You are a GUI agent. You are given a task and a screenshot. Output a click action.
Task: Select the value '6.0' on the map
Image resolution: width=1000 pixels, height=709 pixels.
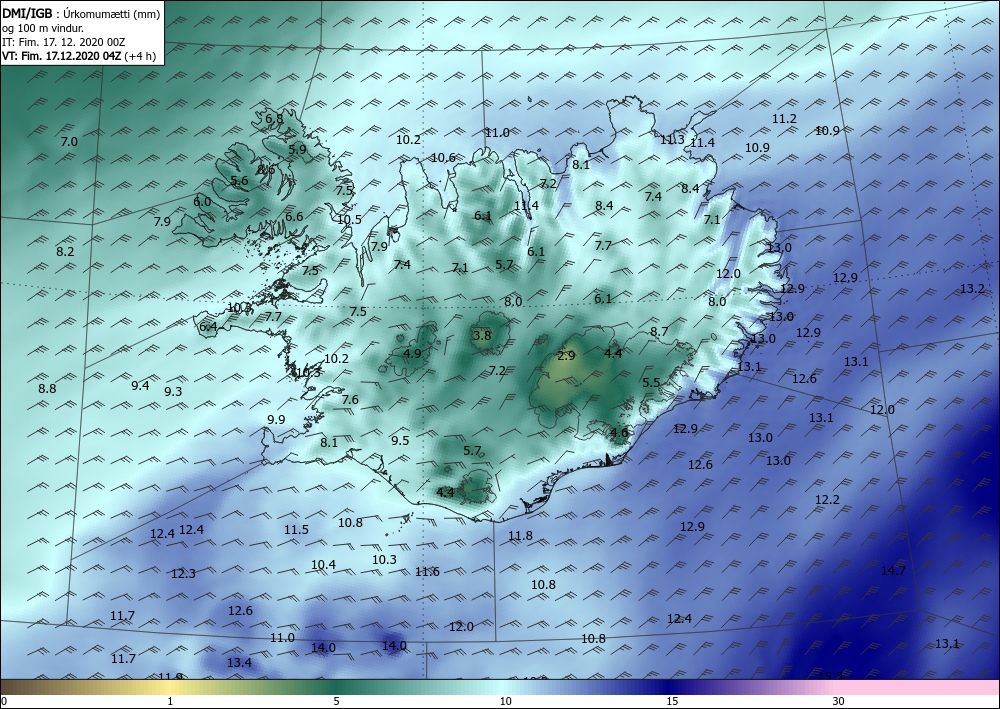pos(202,201)
